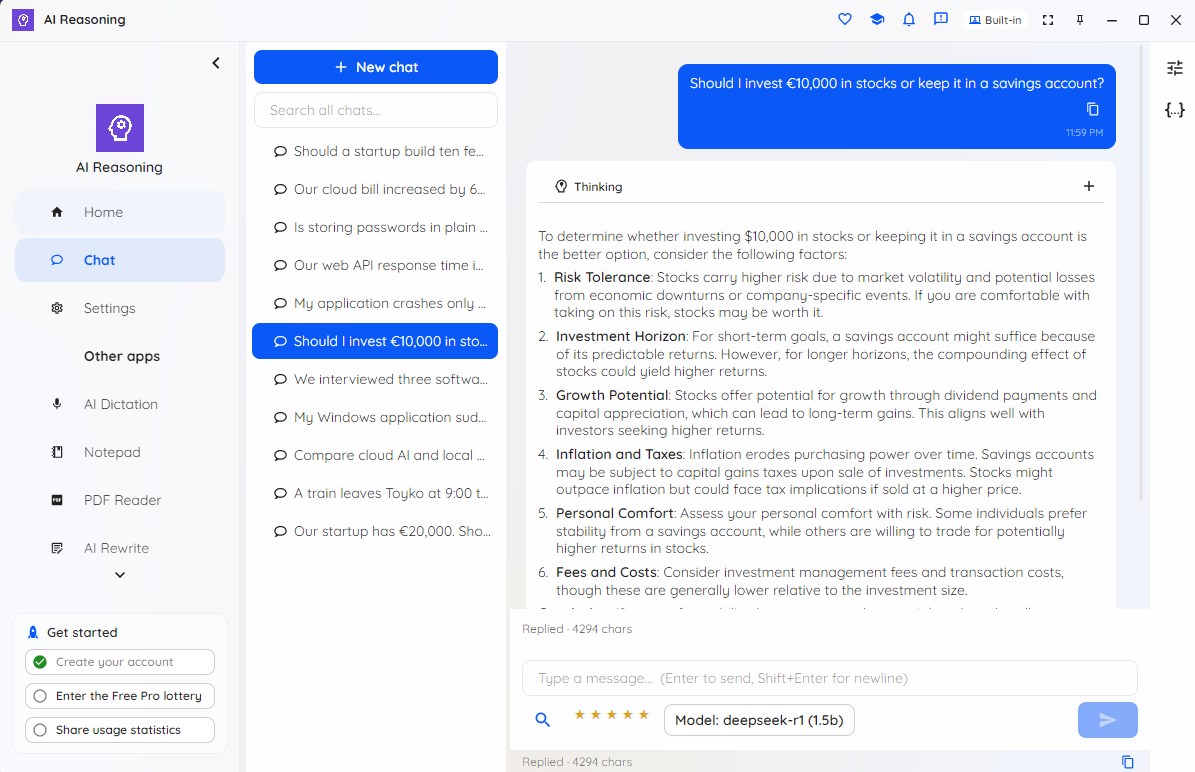Expand the Thinking section plus icon
The height and width of the screenshot is (772, 1195).
tap(1088, 186)
